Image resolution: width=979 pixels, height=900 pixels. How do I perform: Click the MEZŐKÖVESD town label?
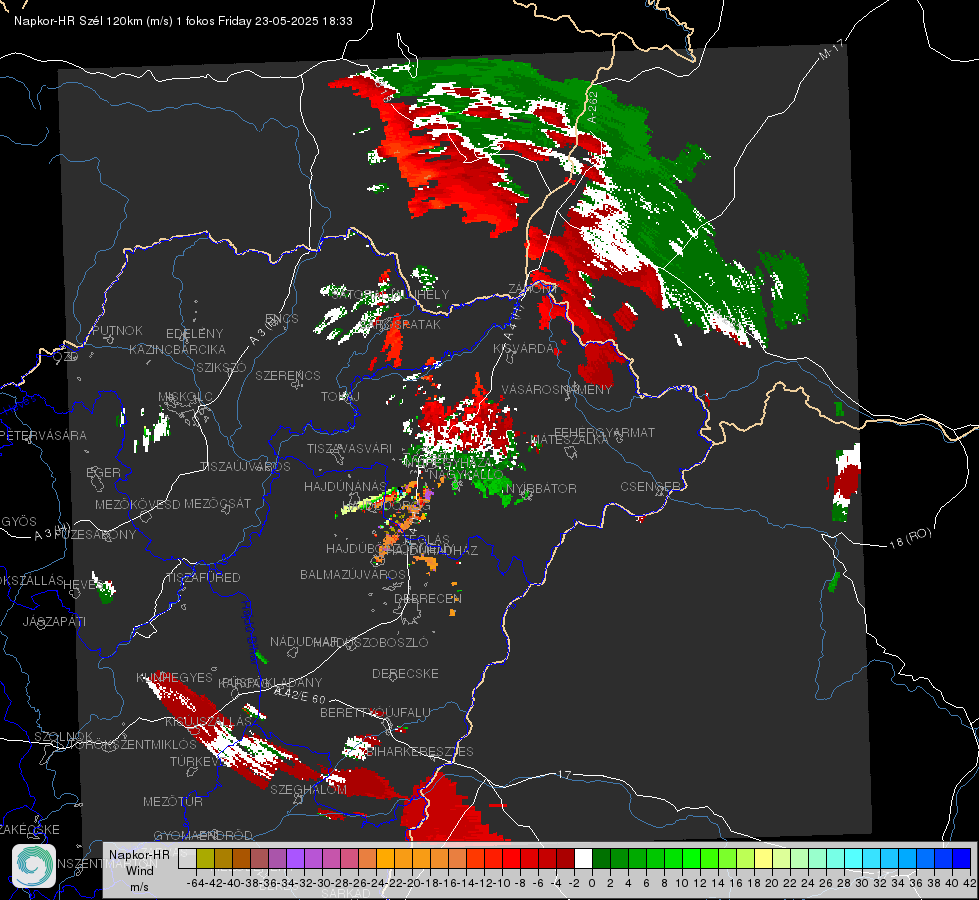click(x=137, y=504)
